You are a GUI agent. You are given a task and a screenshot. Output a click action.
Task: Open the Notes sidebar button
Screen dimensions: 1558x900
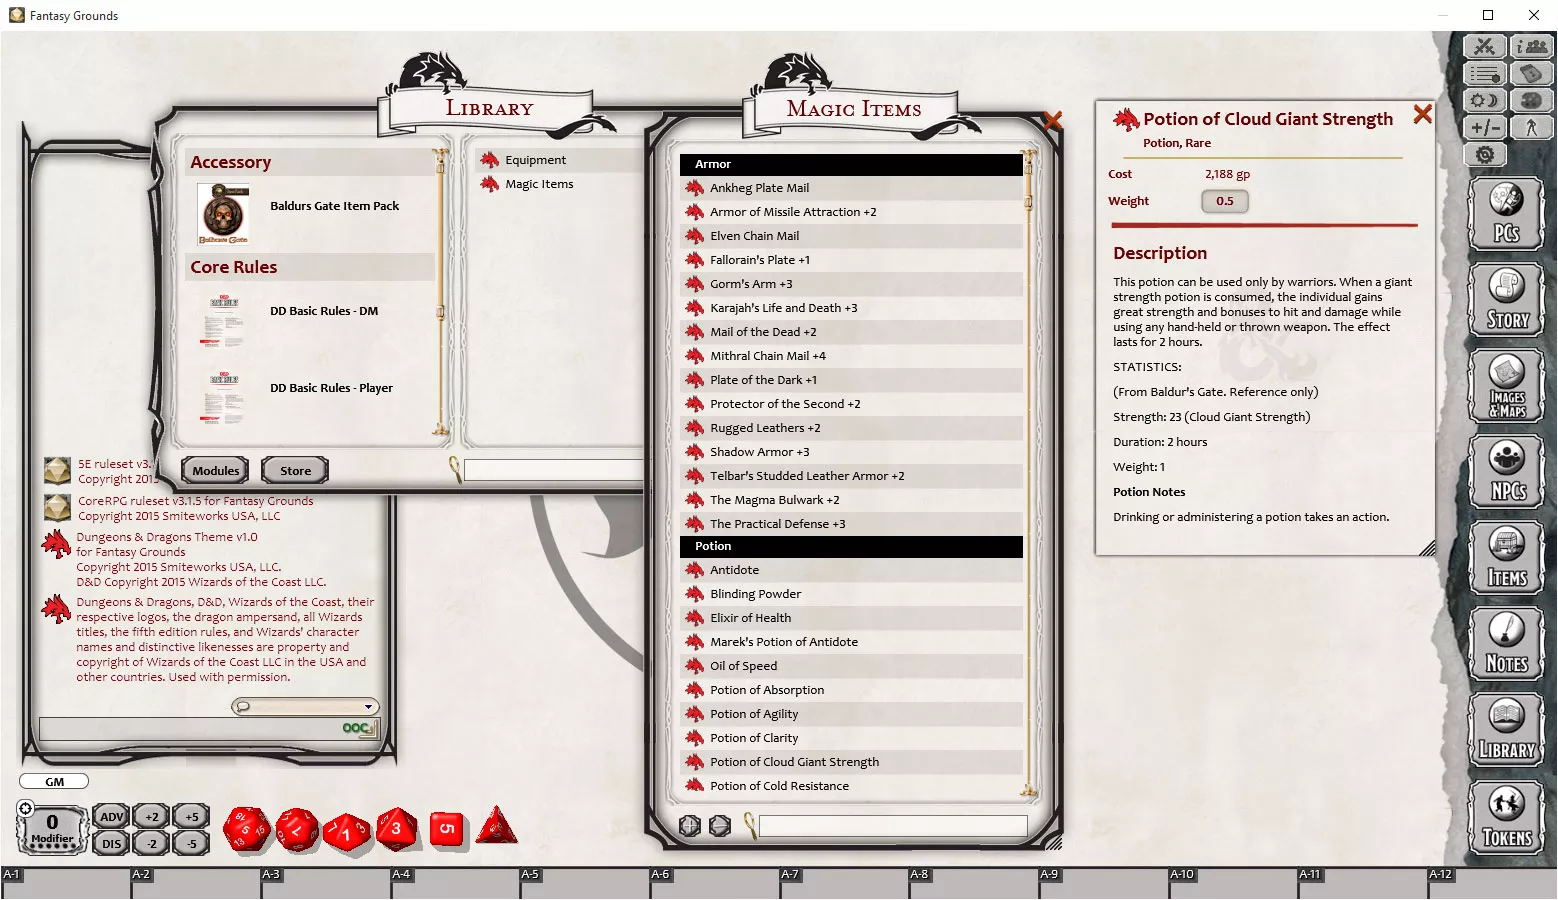tap(1506, 644)
